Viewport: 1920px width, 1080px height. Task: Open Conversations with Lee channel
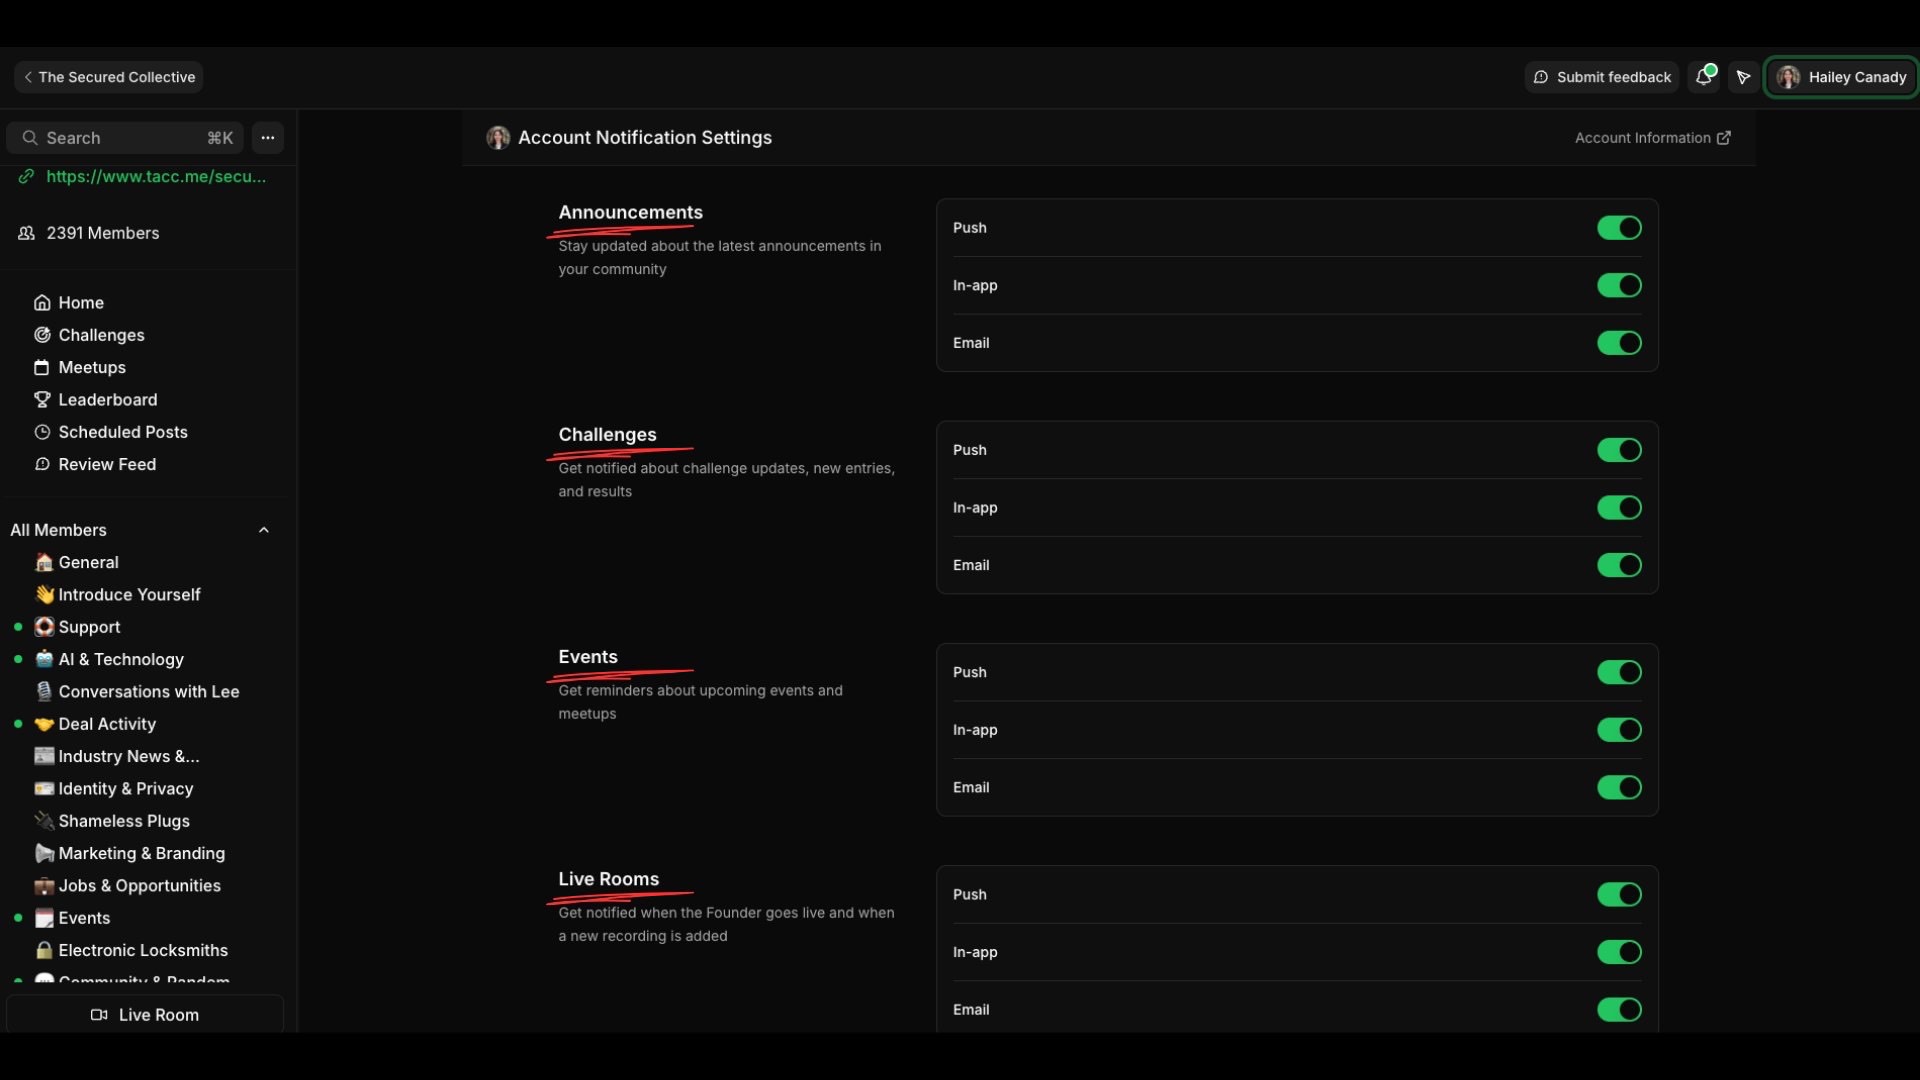149,692
